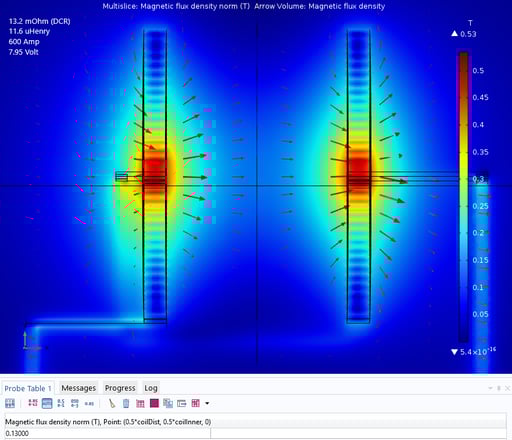Viewport: 512px width, 440px height.
Task: Choose the fourth number notation icon
Action: pos(75,403)
